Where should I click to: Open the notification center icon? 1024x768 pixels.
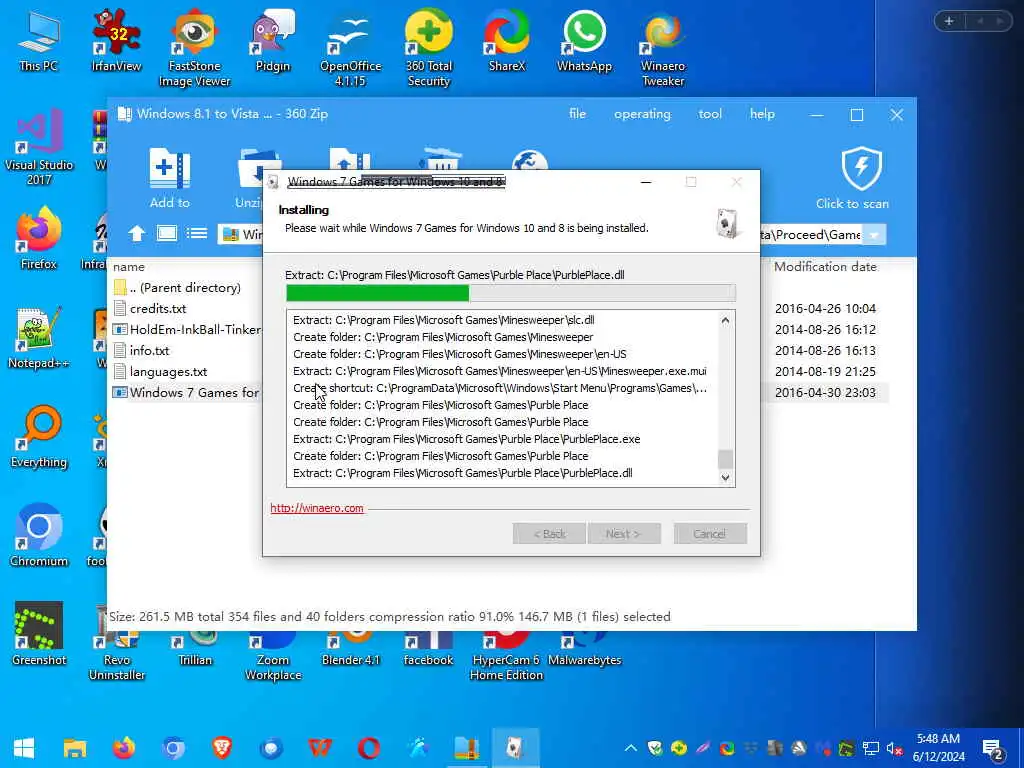pos(993,749)
